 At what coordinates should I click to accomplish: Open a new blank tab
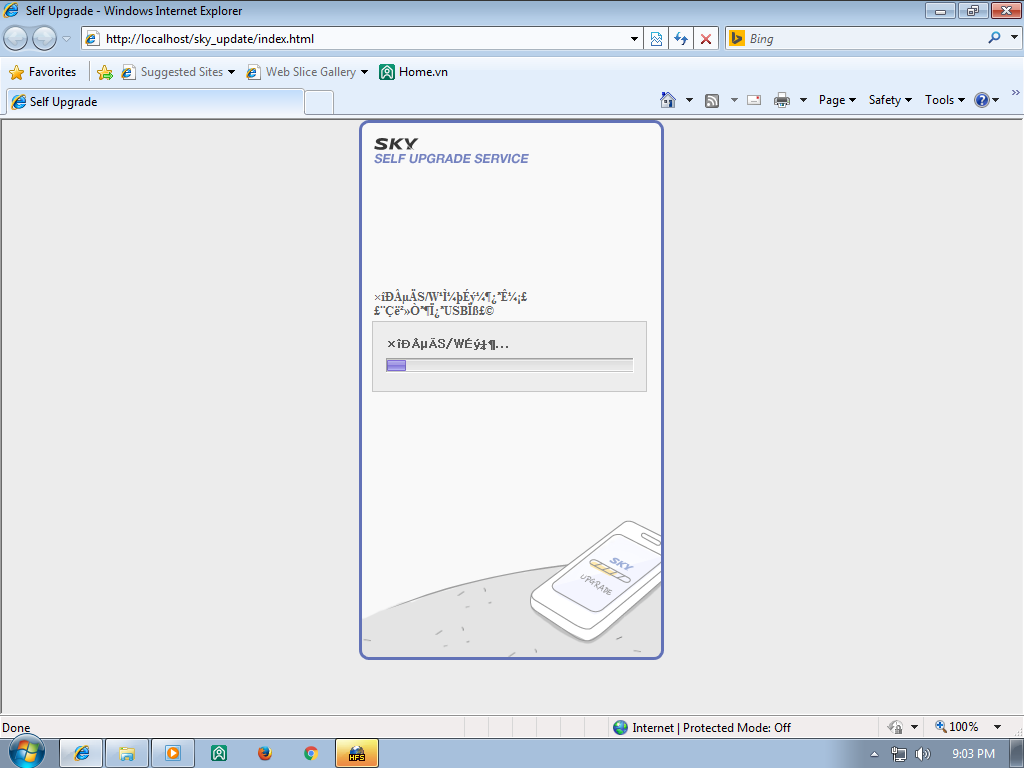point(319,103)
